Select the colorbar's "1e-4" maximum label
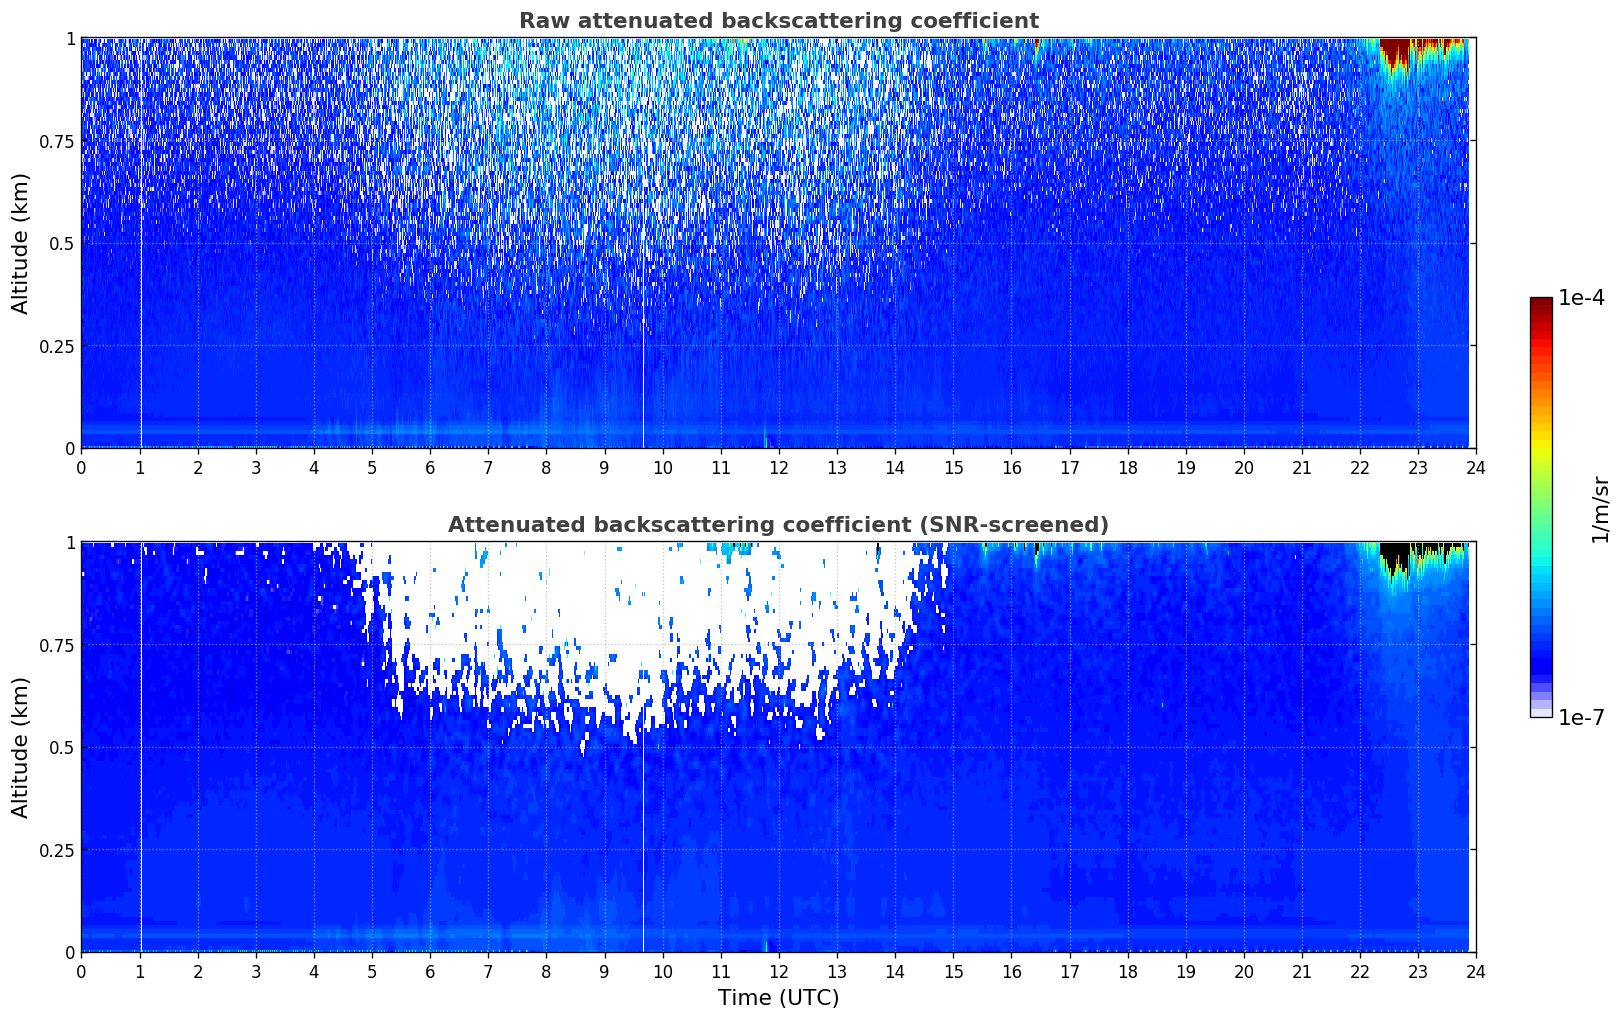Screen dimensions: 1621x1020 click(x=1581, y=299)
